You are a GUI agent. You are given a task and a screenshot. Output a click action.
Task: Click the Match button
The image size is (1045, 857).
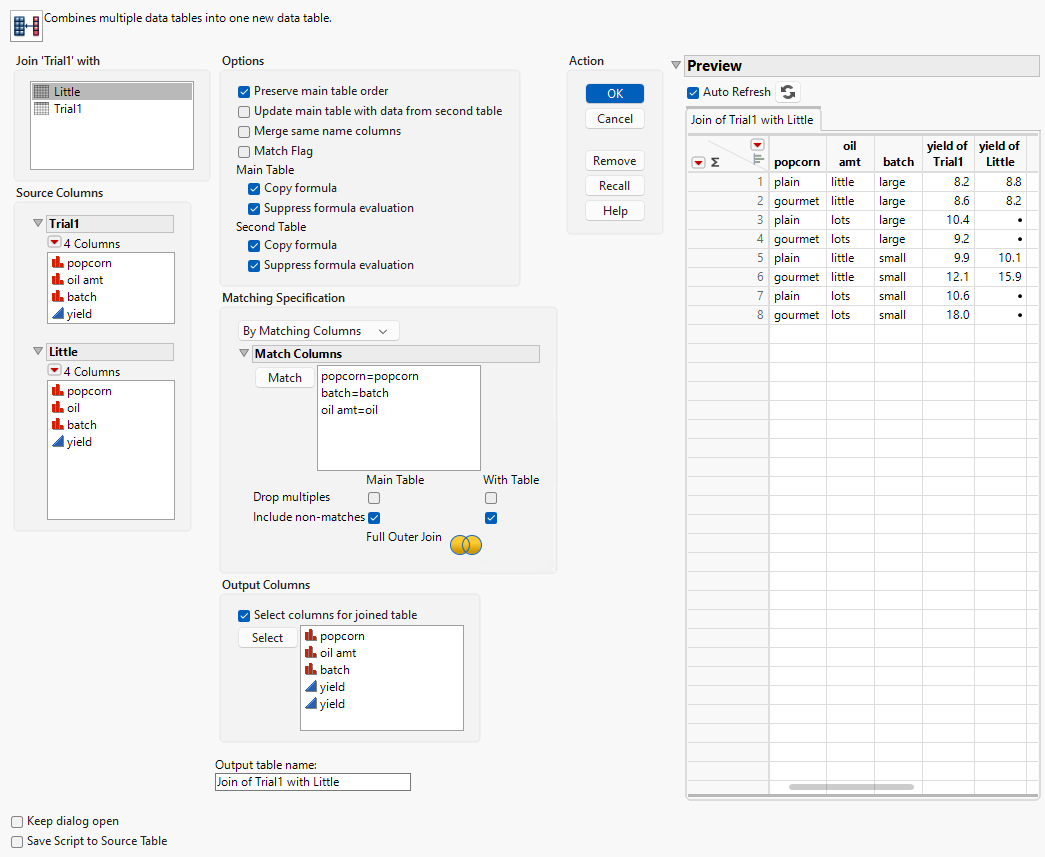coord(284,378)
